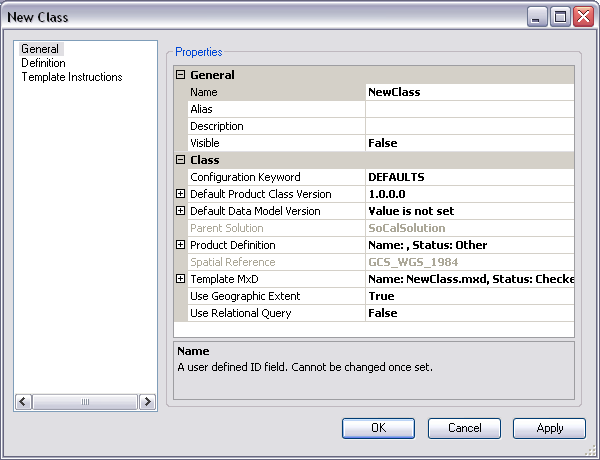This screenshot has height=460, width=600.
Task: Toggle the Use Geographic Extent value True
Action: (x=469, y=296)
